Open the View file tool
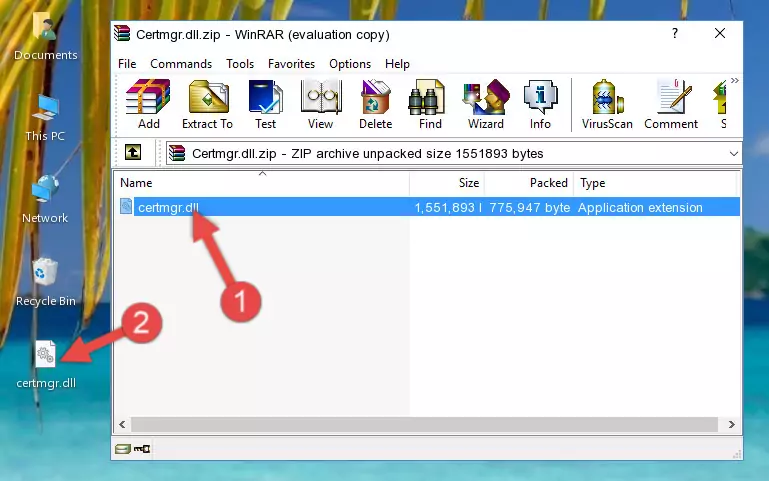The width and height of the screenshot is (769, 481). pos(321,104)
